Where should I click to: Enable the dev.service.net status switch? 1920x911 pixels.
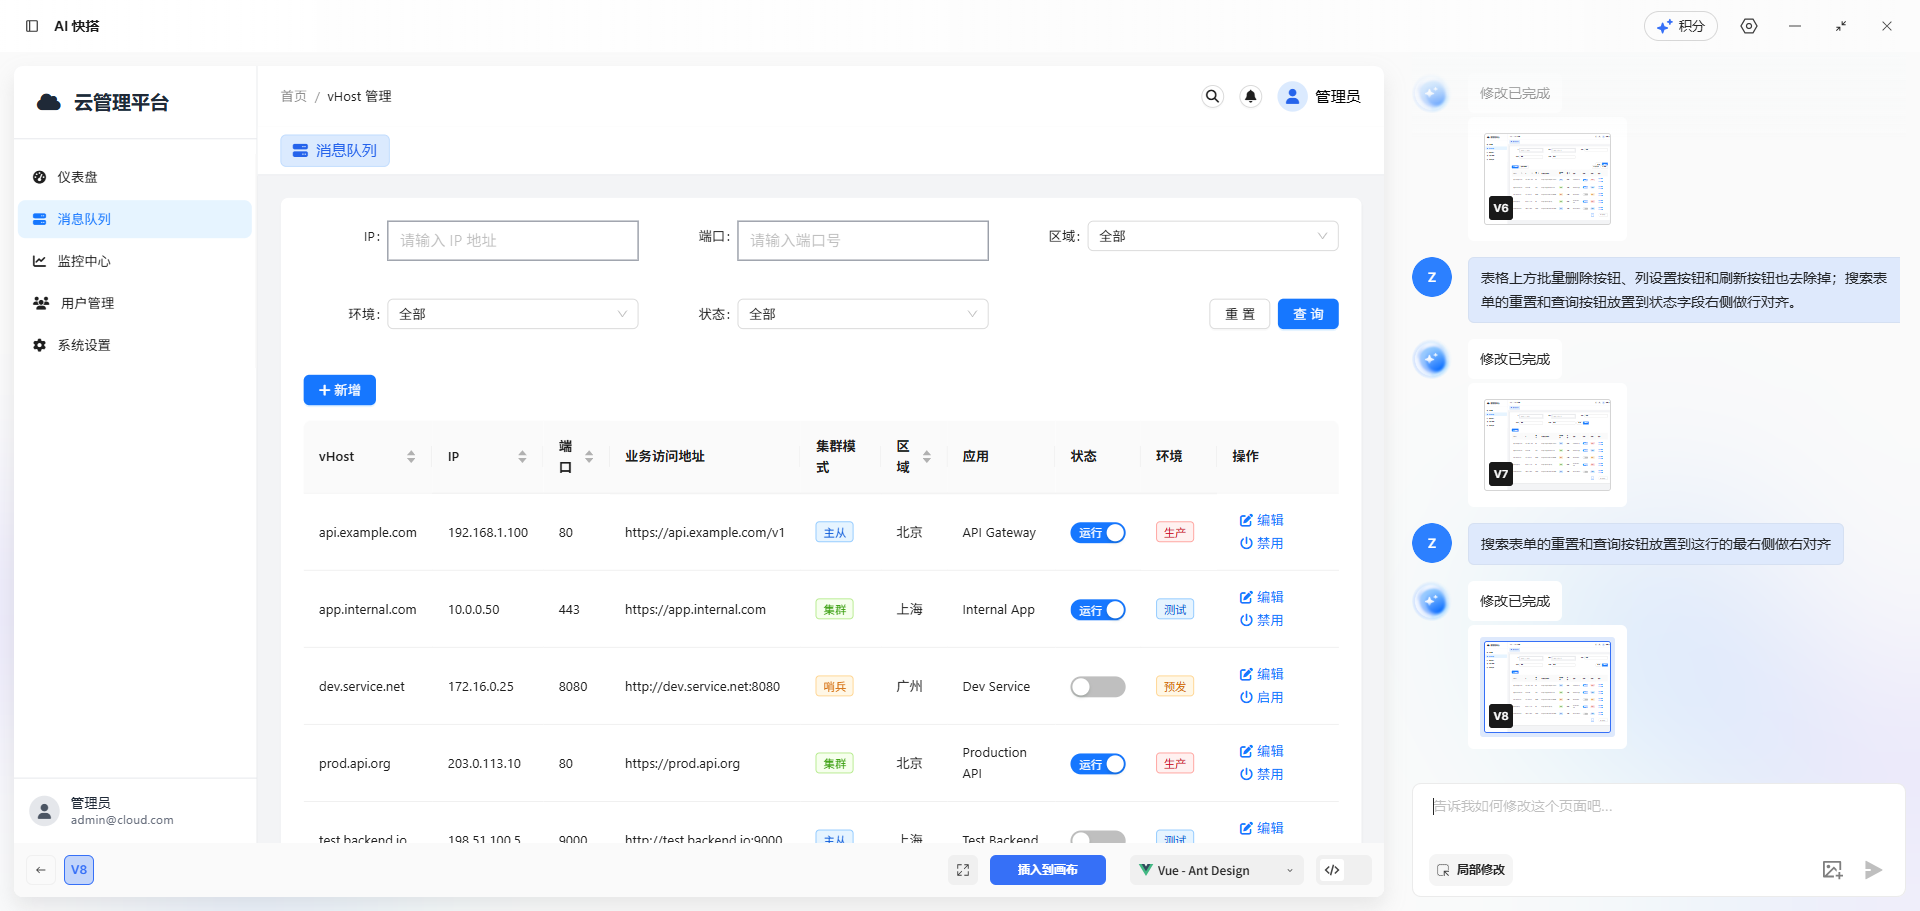pos(1097,687)
